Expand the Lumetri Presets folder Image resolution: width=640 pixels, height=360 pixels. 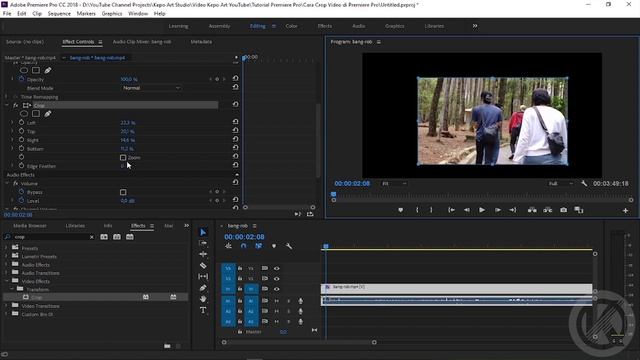pyautogui.click(x=6, y=256)
